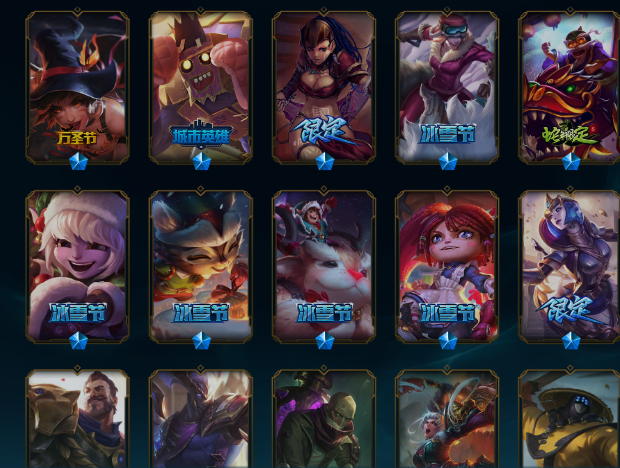Viewport: 620px width, 468px height.
Task: Click blue gem below winking cat skin card
Action: point(201,341)
